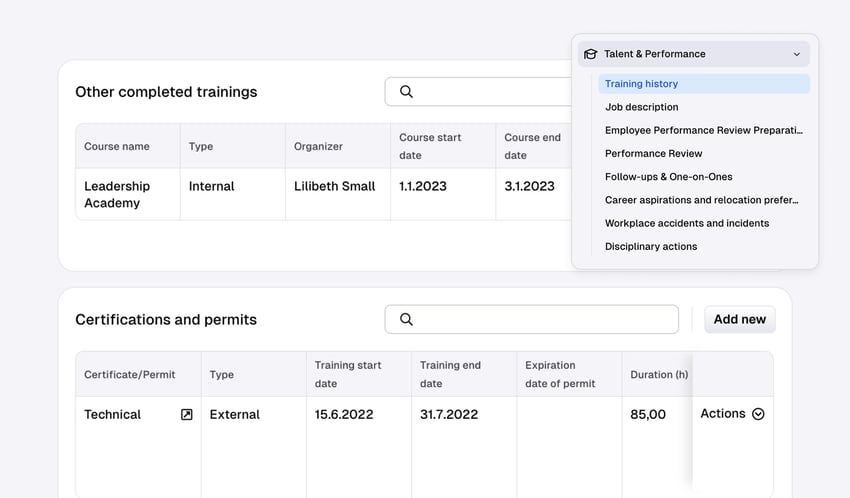The image size is (850, 498).
Task: Collapse the Talent & Performance dropdown chevron
Action: point(796,54)
